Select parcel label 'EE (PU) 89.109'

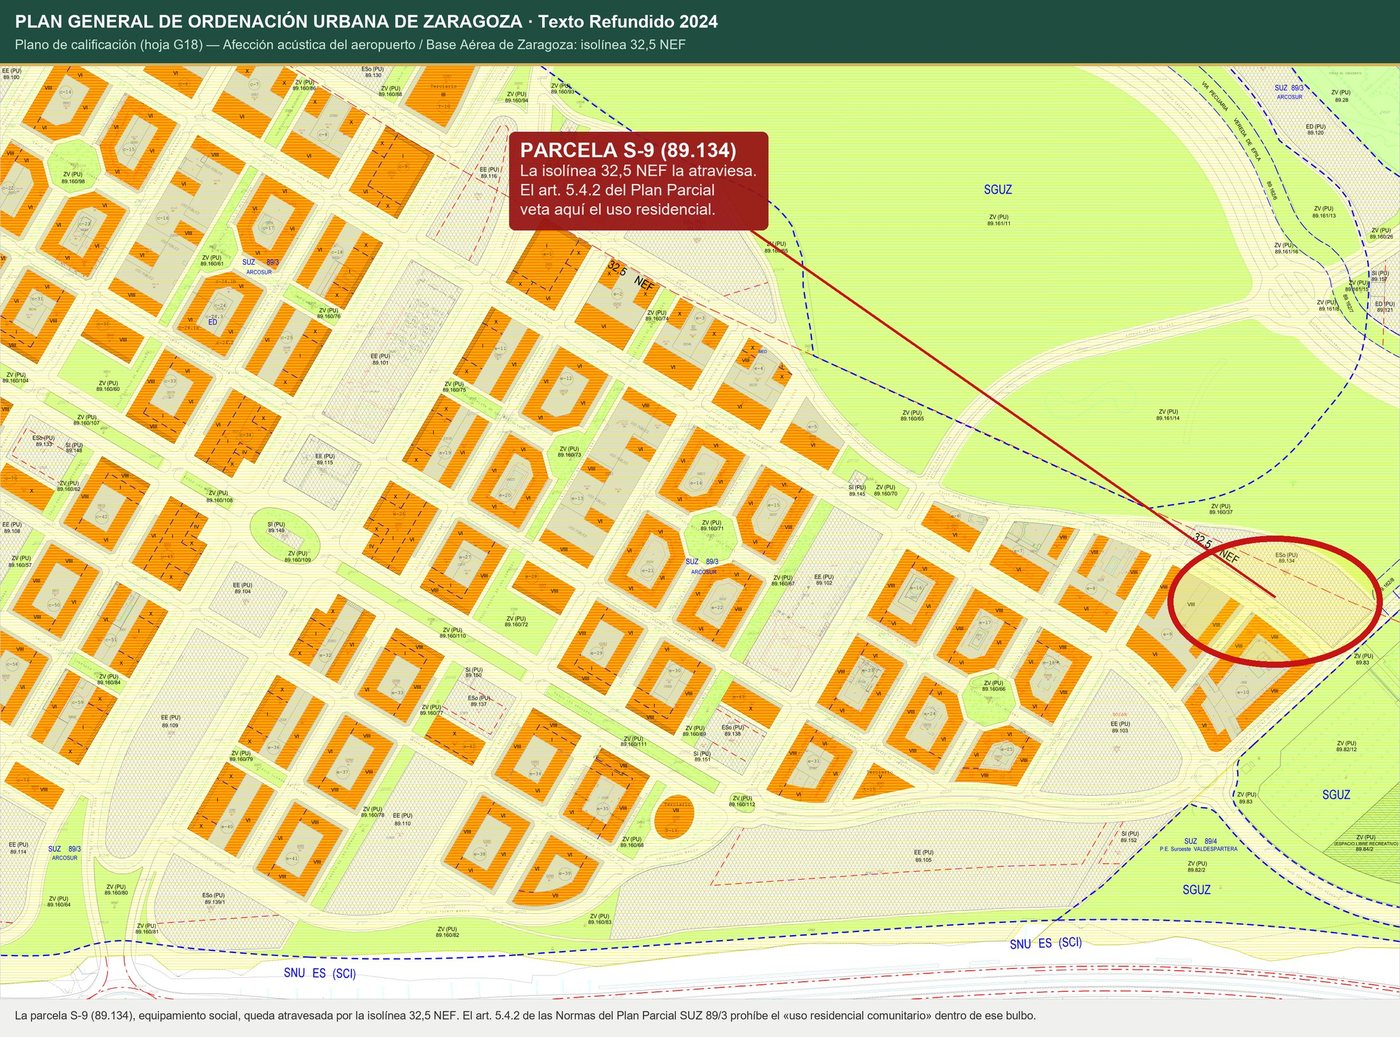[x=170, y=720]
